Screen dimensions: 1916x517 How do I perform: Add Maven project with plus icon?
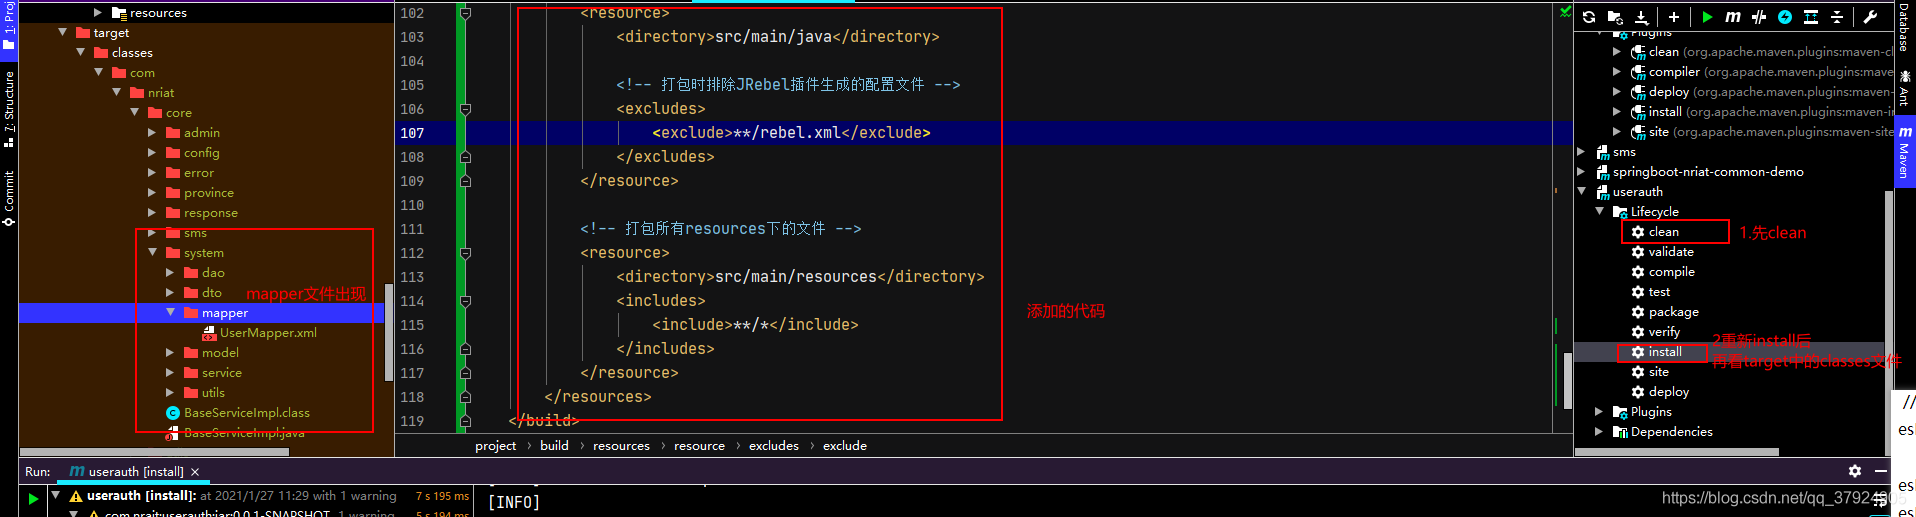1674,17
